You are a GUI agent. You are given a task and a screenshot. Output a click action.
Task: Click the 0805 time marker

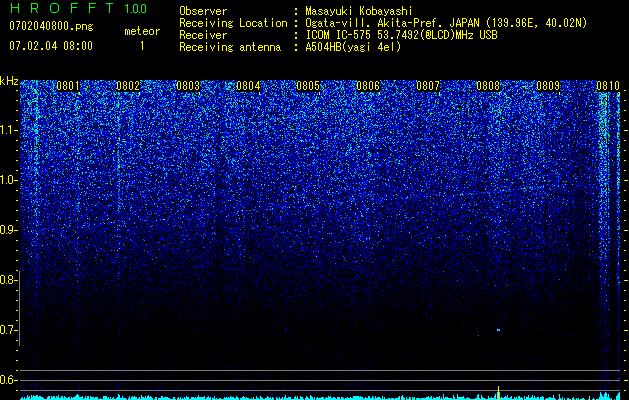point(308,86)
